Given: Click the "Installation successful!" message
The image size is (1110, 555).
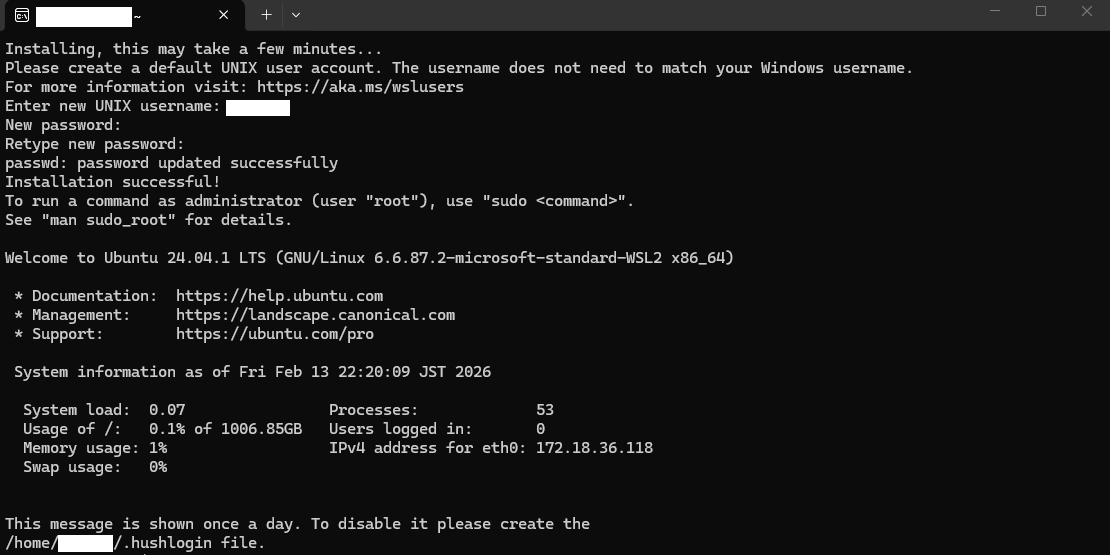Looking at the screenshot, I should point(113,182).
